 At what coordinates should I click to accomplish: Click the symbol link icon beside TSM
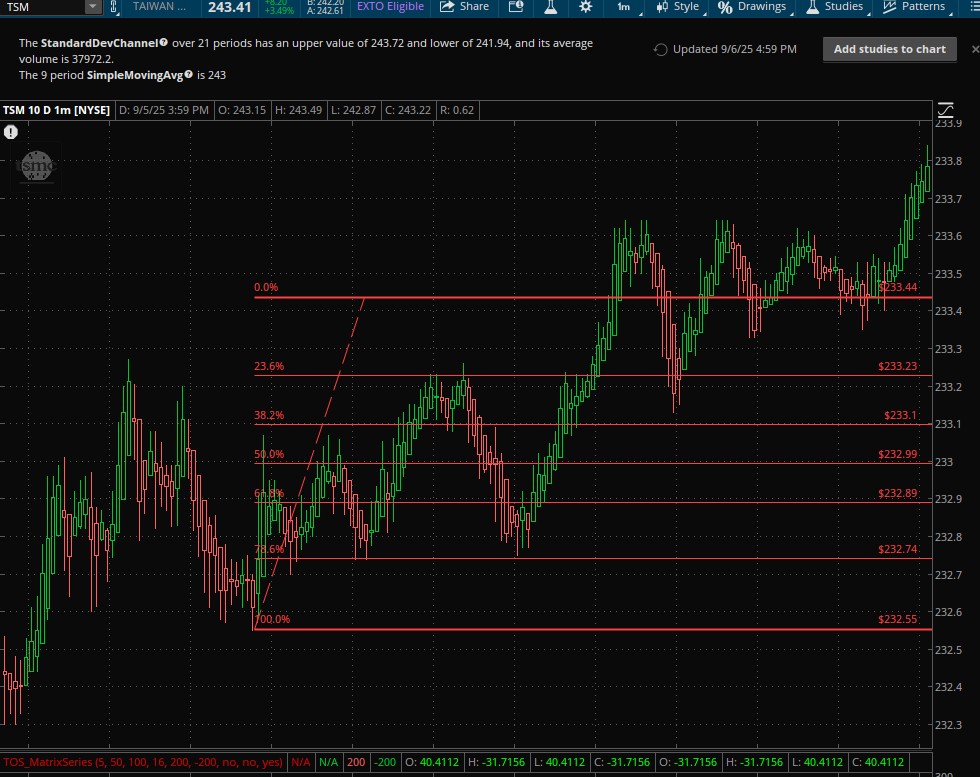113,7
